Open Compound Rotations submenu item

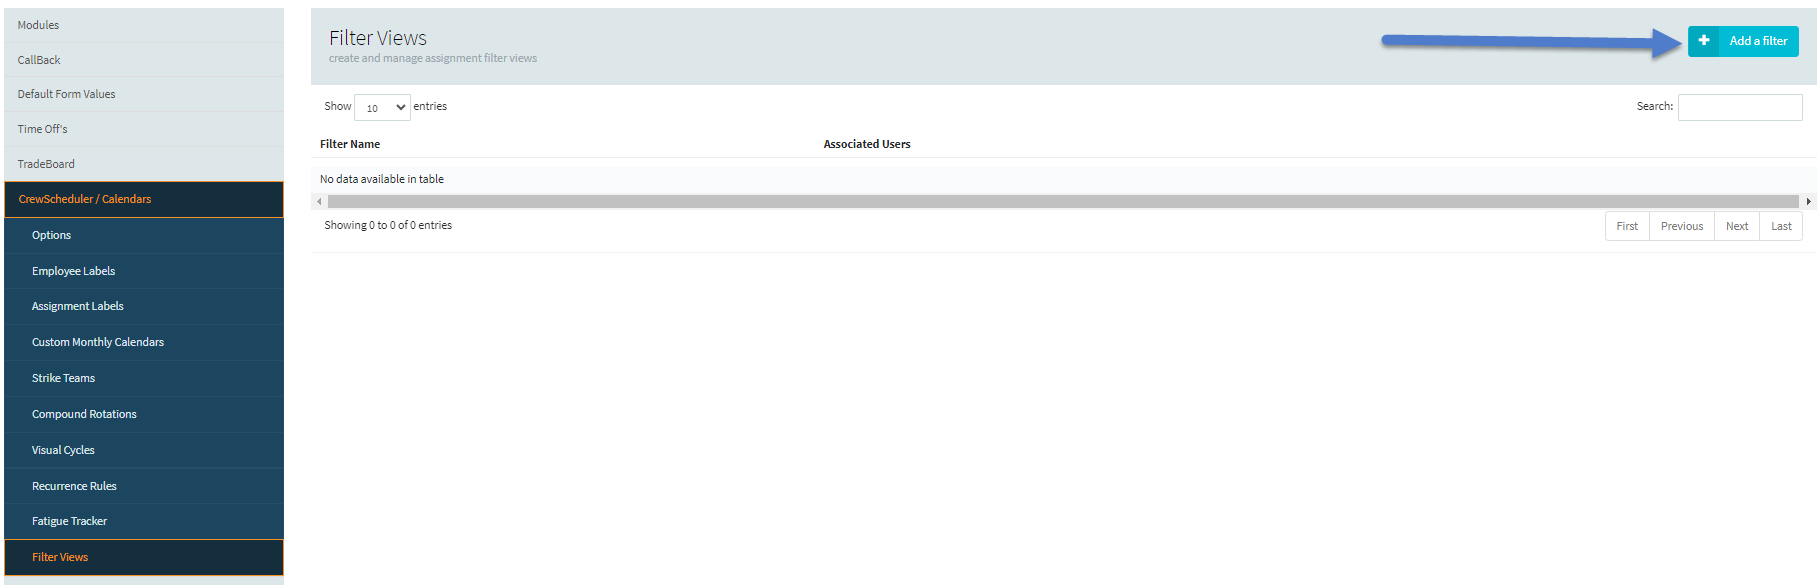(144, 414)
